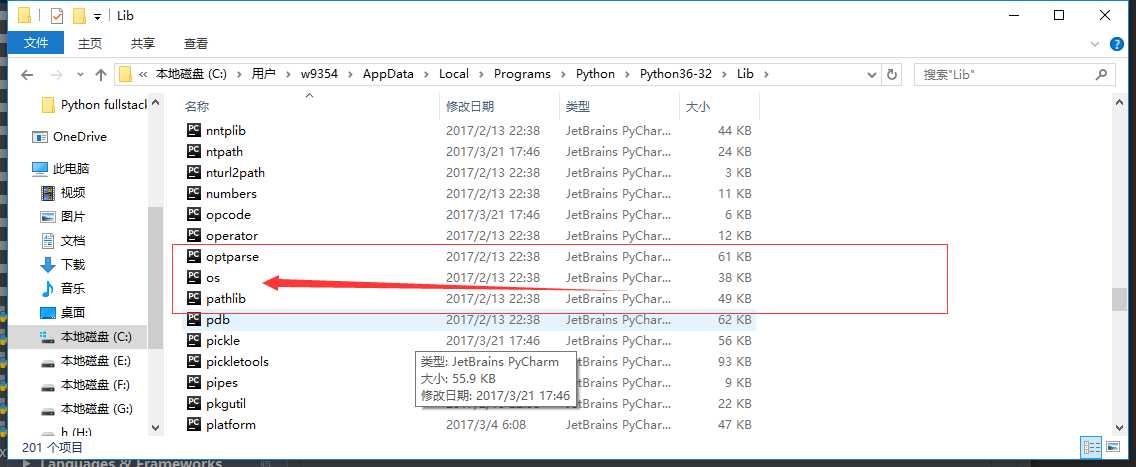Viewport: 1136px width, 467px height.
Task: Click the file list vertical scrollbar thumb
Action: click(1119, 299)
